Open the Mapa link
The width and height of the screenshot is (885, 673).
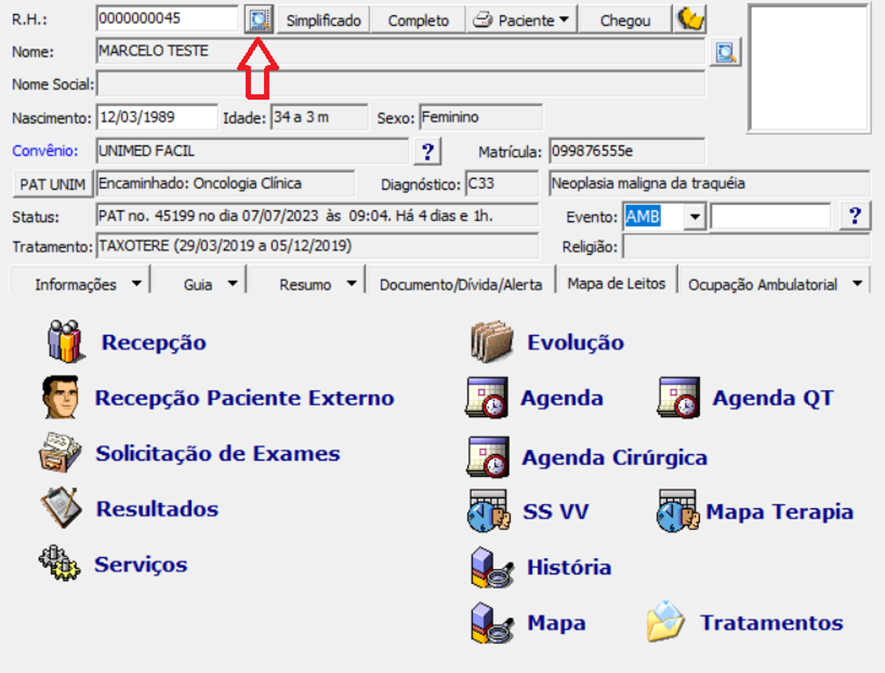click(556, 623)
